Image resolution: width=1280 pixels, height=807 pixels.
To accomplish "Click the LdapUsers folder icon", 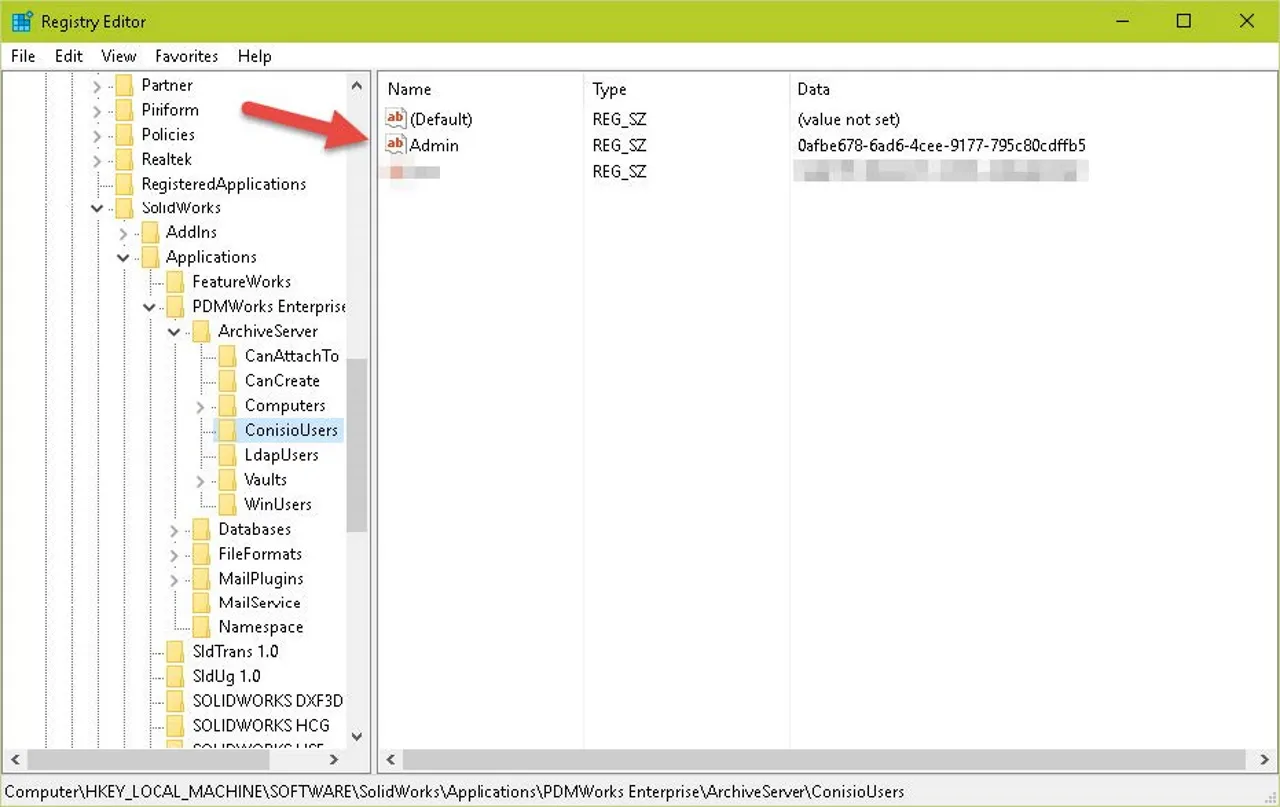I will tap(228, 455).
